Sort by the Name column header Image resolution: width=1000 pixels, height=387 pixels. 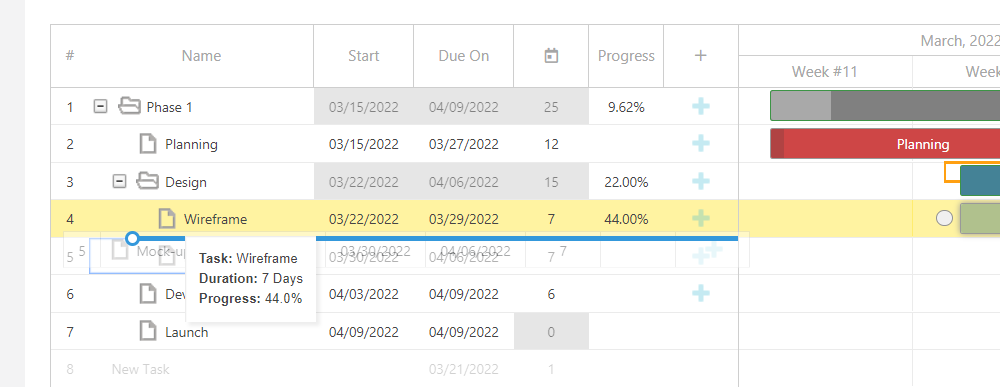pyautogui.click(x=201, y=55)
